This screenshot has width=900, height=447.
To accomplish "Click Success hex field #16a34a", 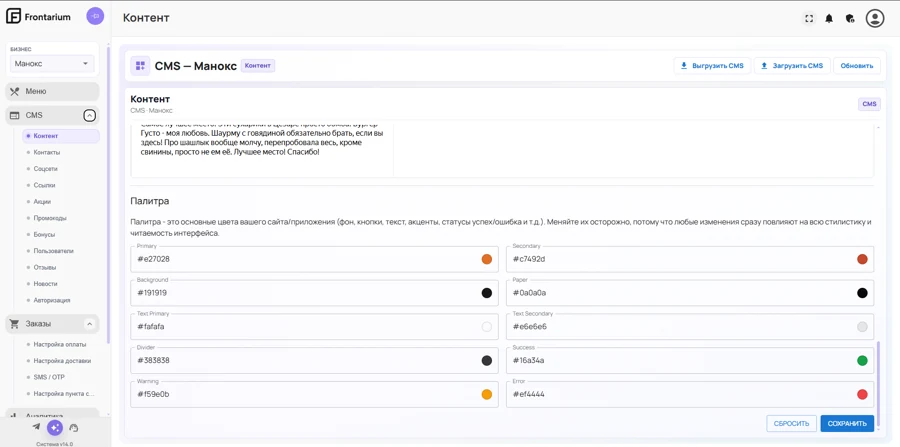I will (x=690, y=361).
